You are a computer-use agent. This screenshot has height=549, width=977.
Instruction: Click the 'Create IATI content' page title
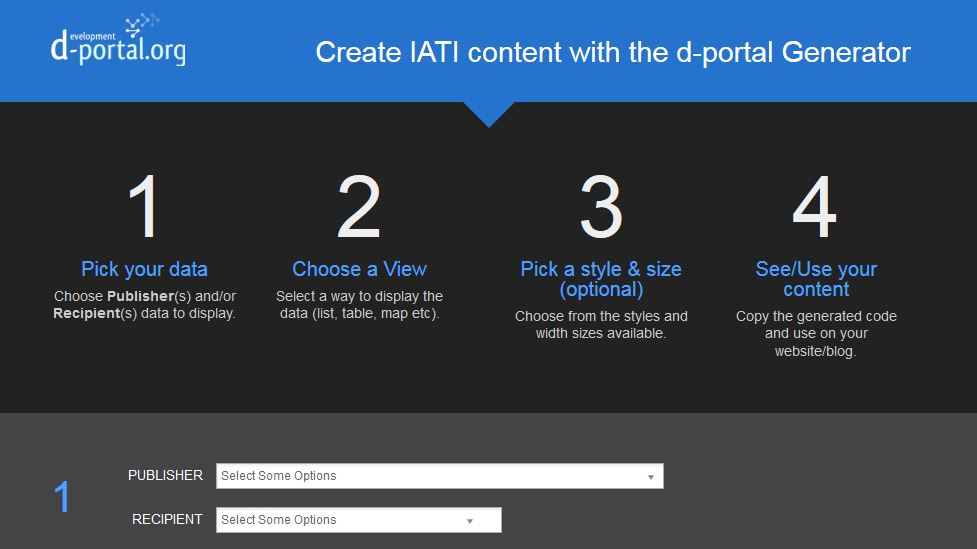[x=612, y=52]
